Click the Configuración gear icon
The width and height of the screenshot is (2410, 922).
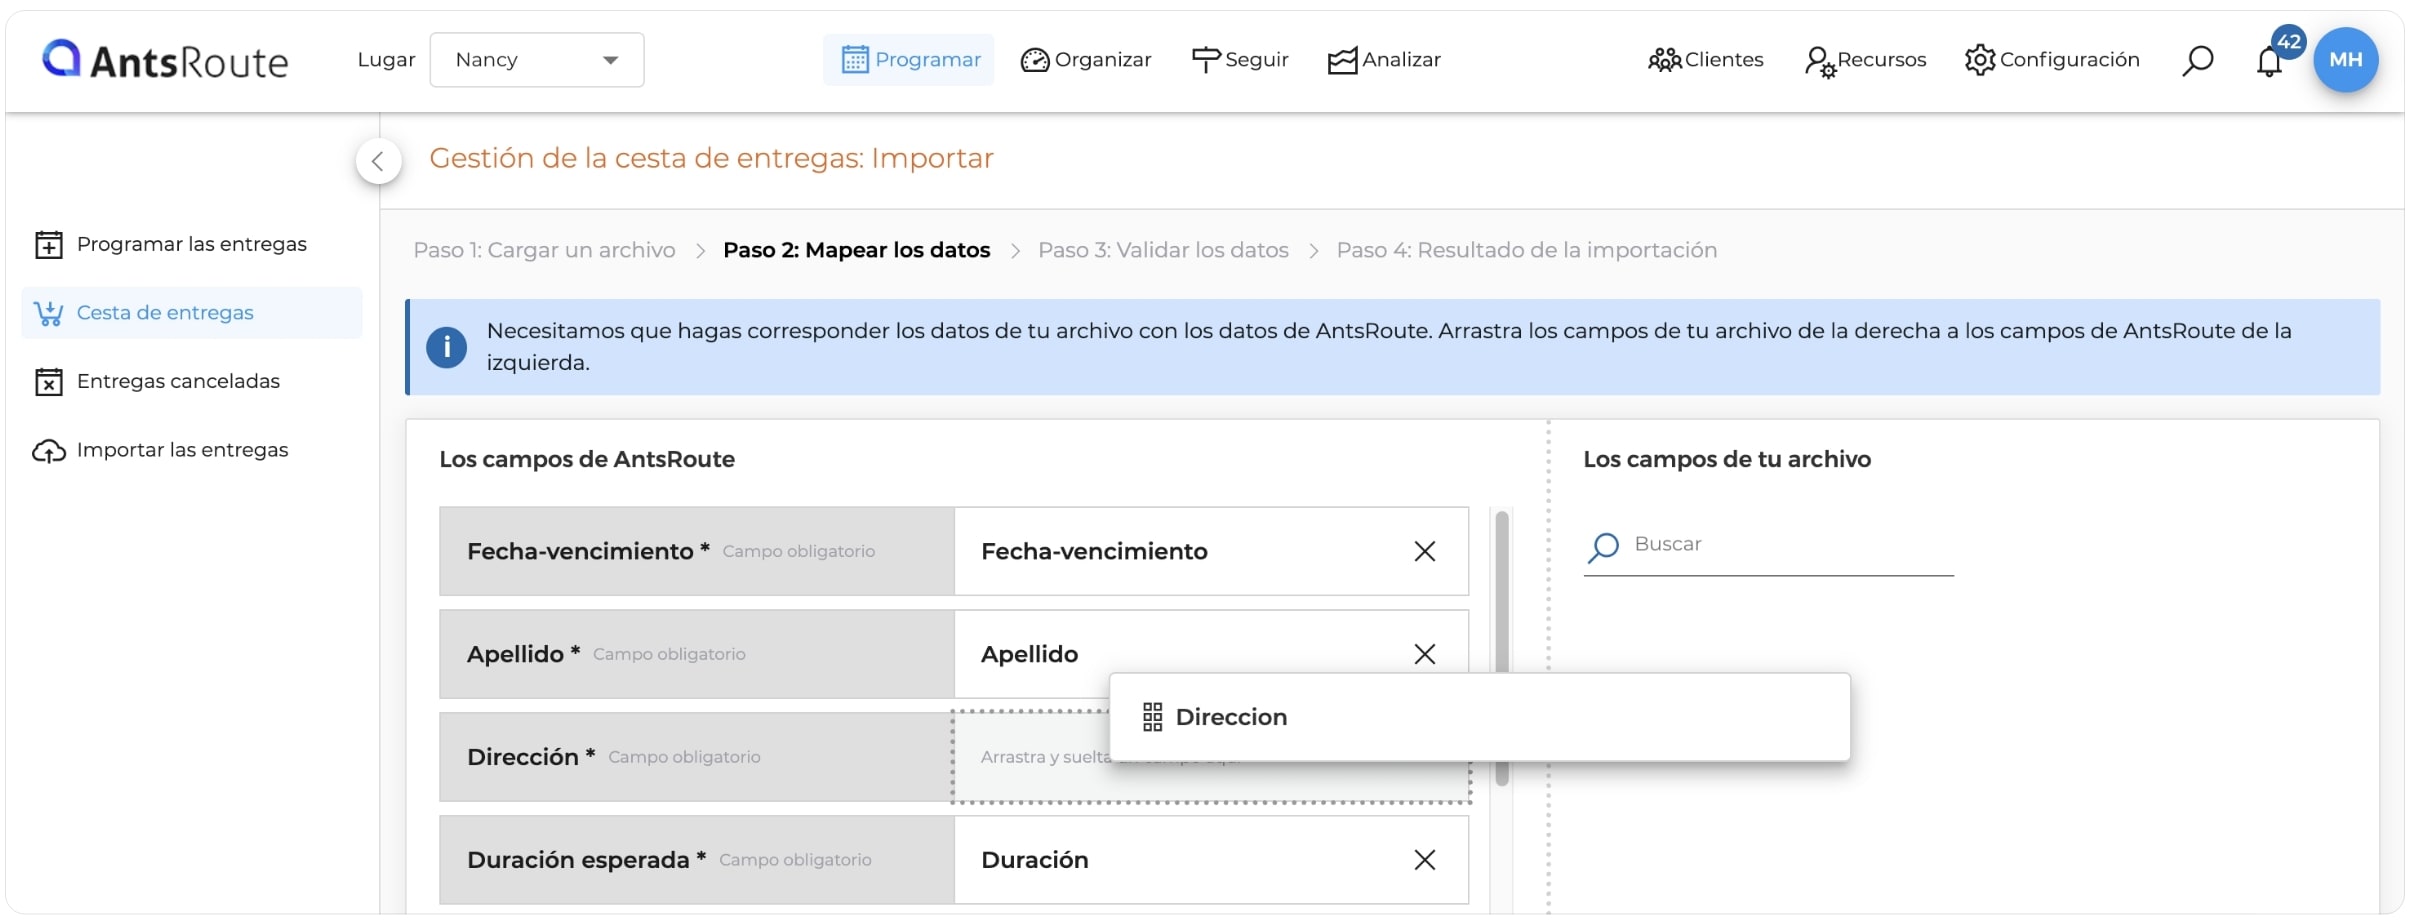1980,60
